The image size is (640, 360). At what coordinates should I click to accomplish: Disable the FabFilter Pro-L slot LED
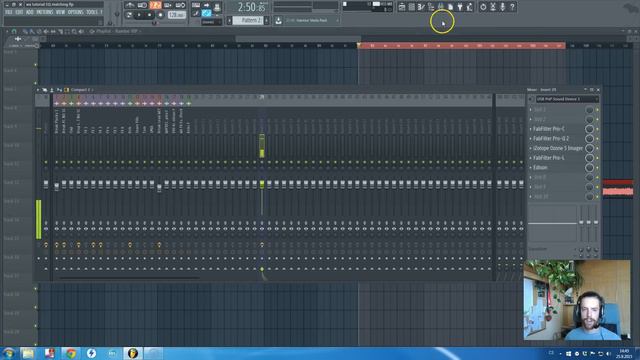[x=597, y=158]
